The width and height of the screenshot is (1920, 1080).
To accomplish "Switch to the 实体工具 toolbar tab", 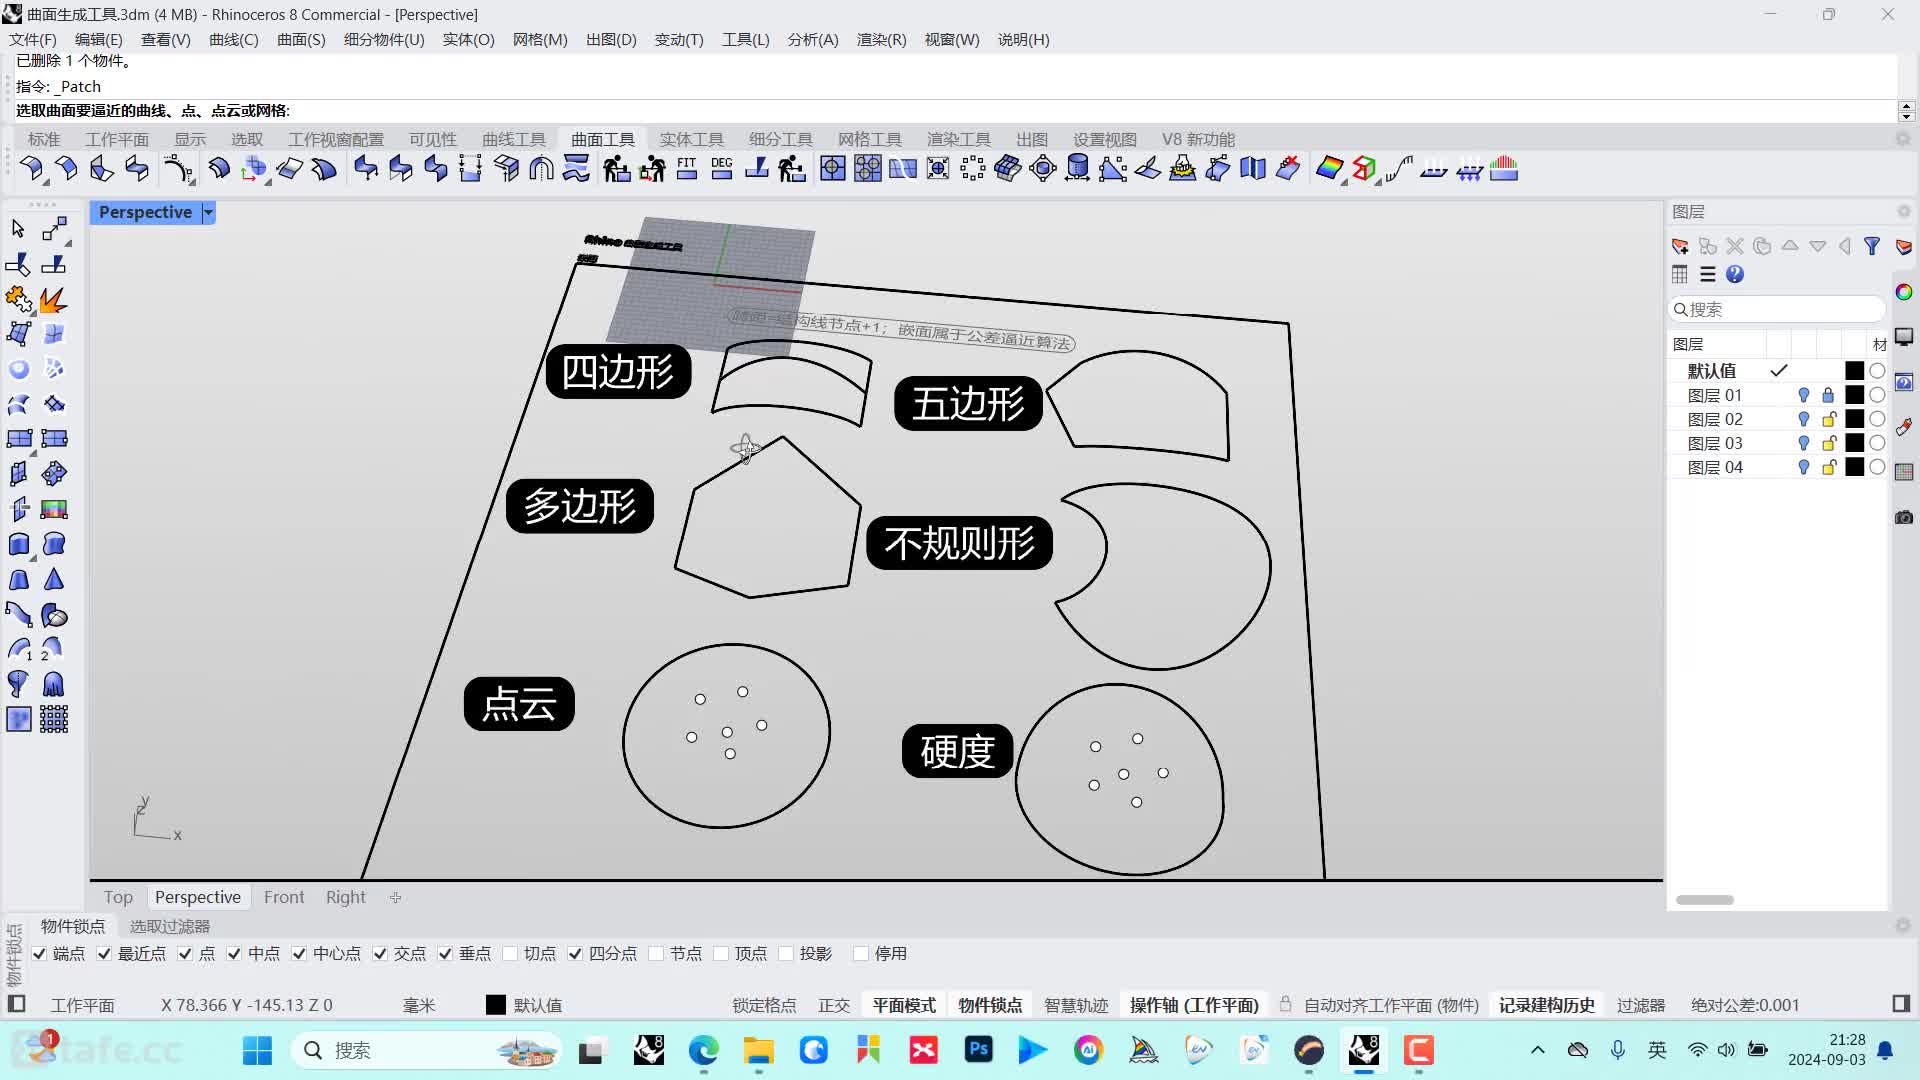I will point(692,139).
